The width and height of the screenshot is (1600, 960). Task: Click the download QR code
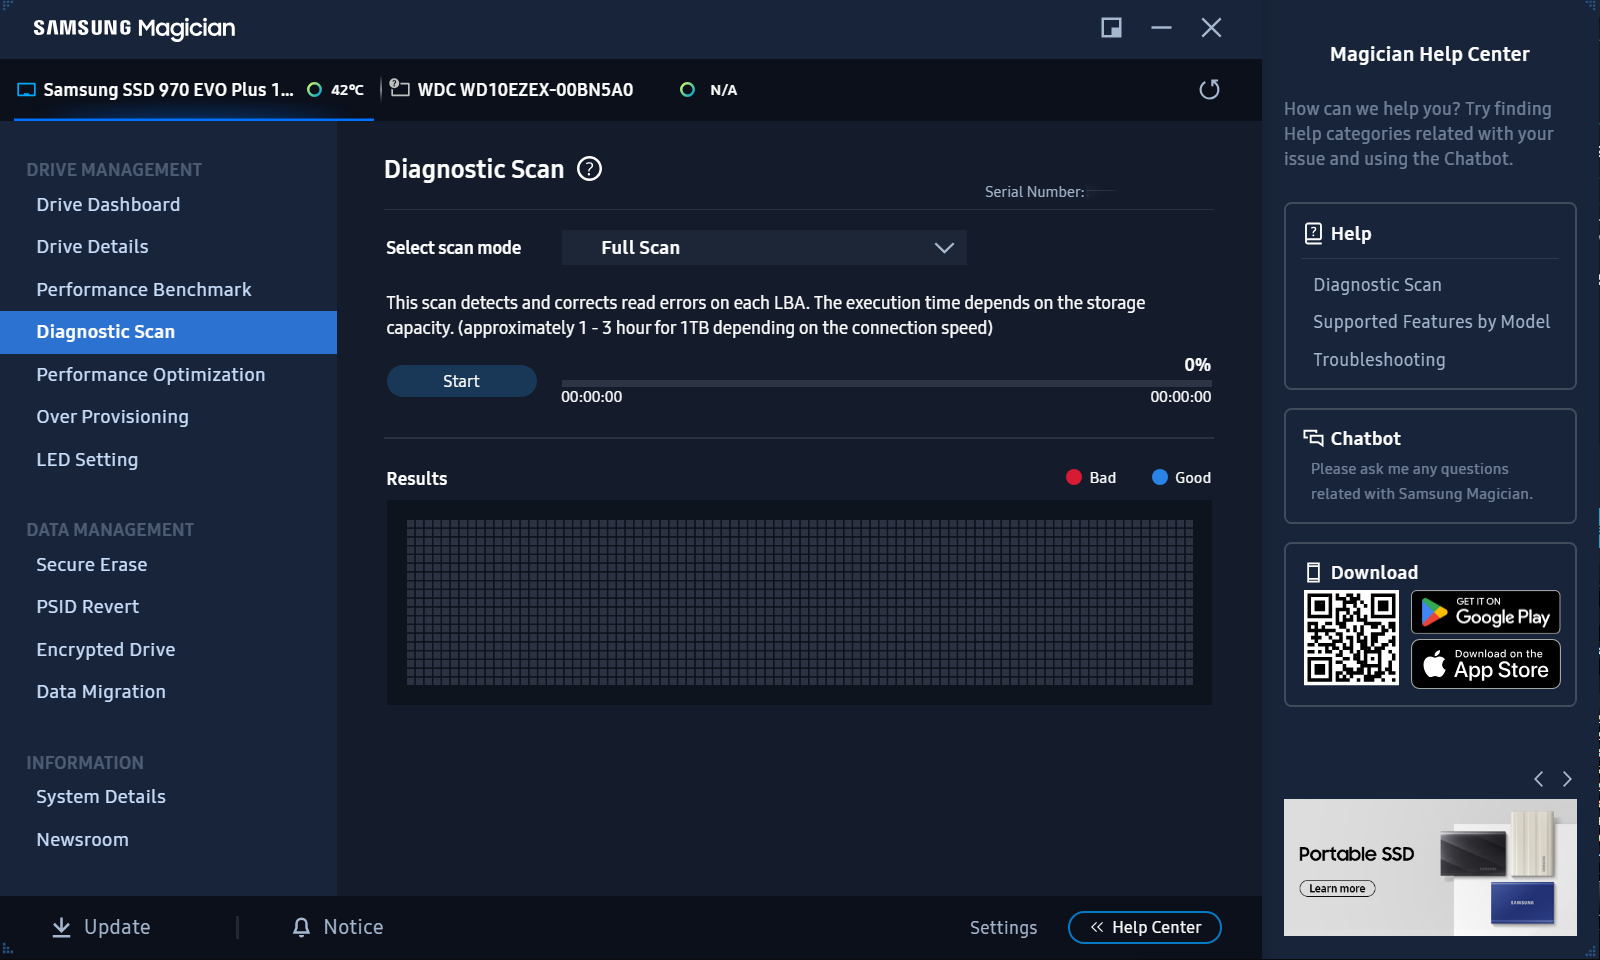pyautogui.click(x=1351, y=638)
